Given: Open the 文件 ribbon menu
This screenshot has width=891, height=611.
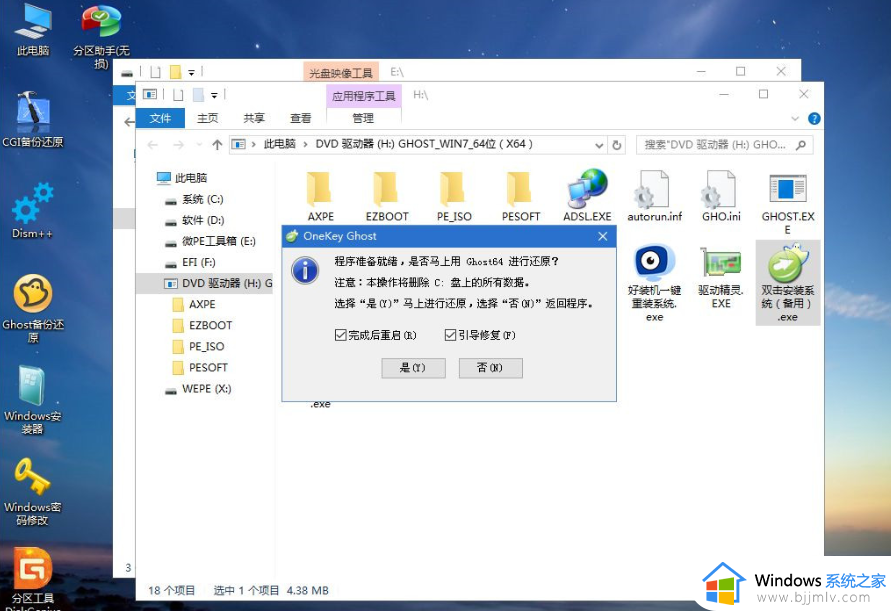Looking at the screenshot, I should coord(160,118).
